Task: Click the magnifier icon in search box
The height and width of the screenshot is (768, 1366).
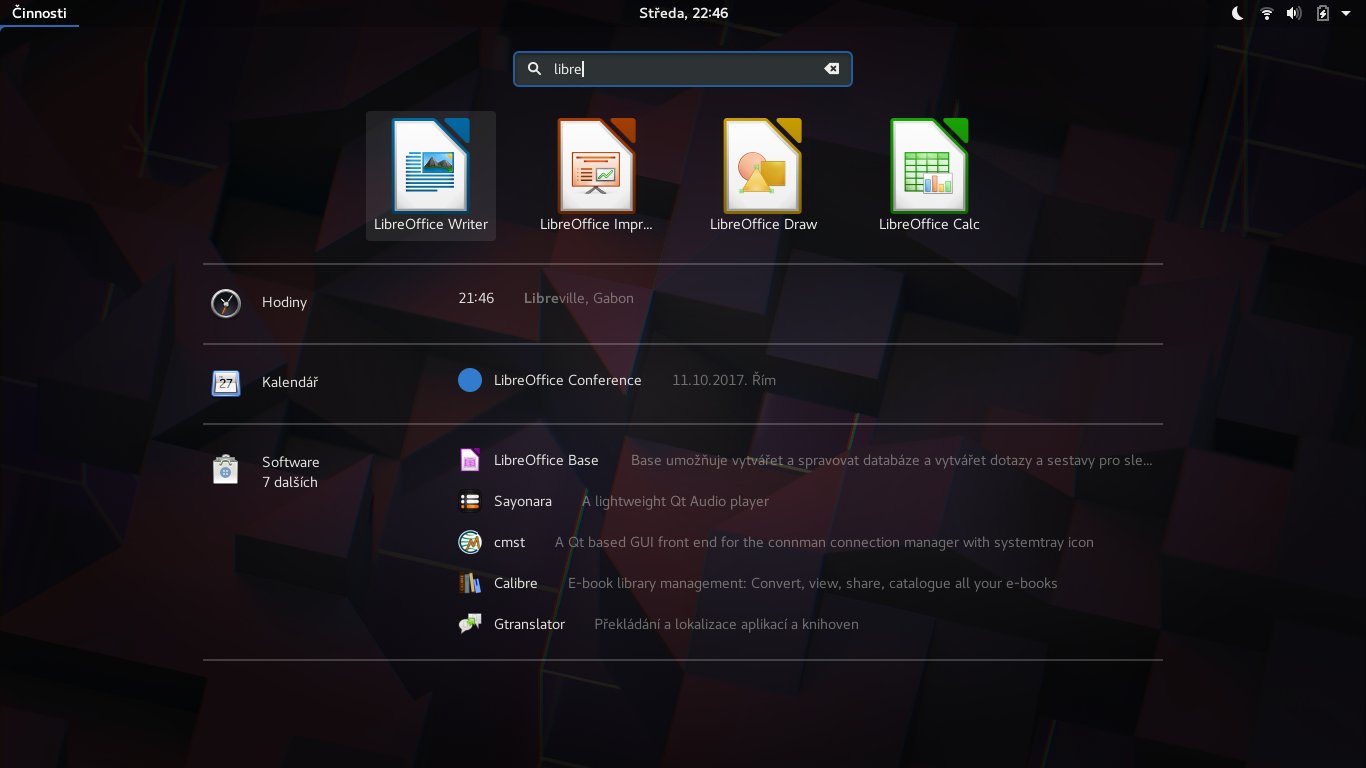Action: 534,69
